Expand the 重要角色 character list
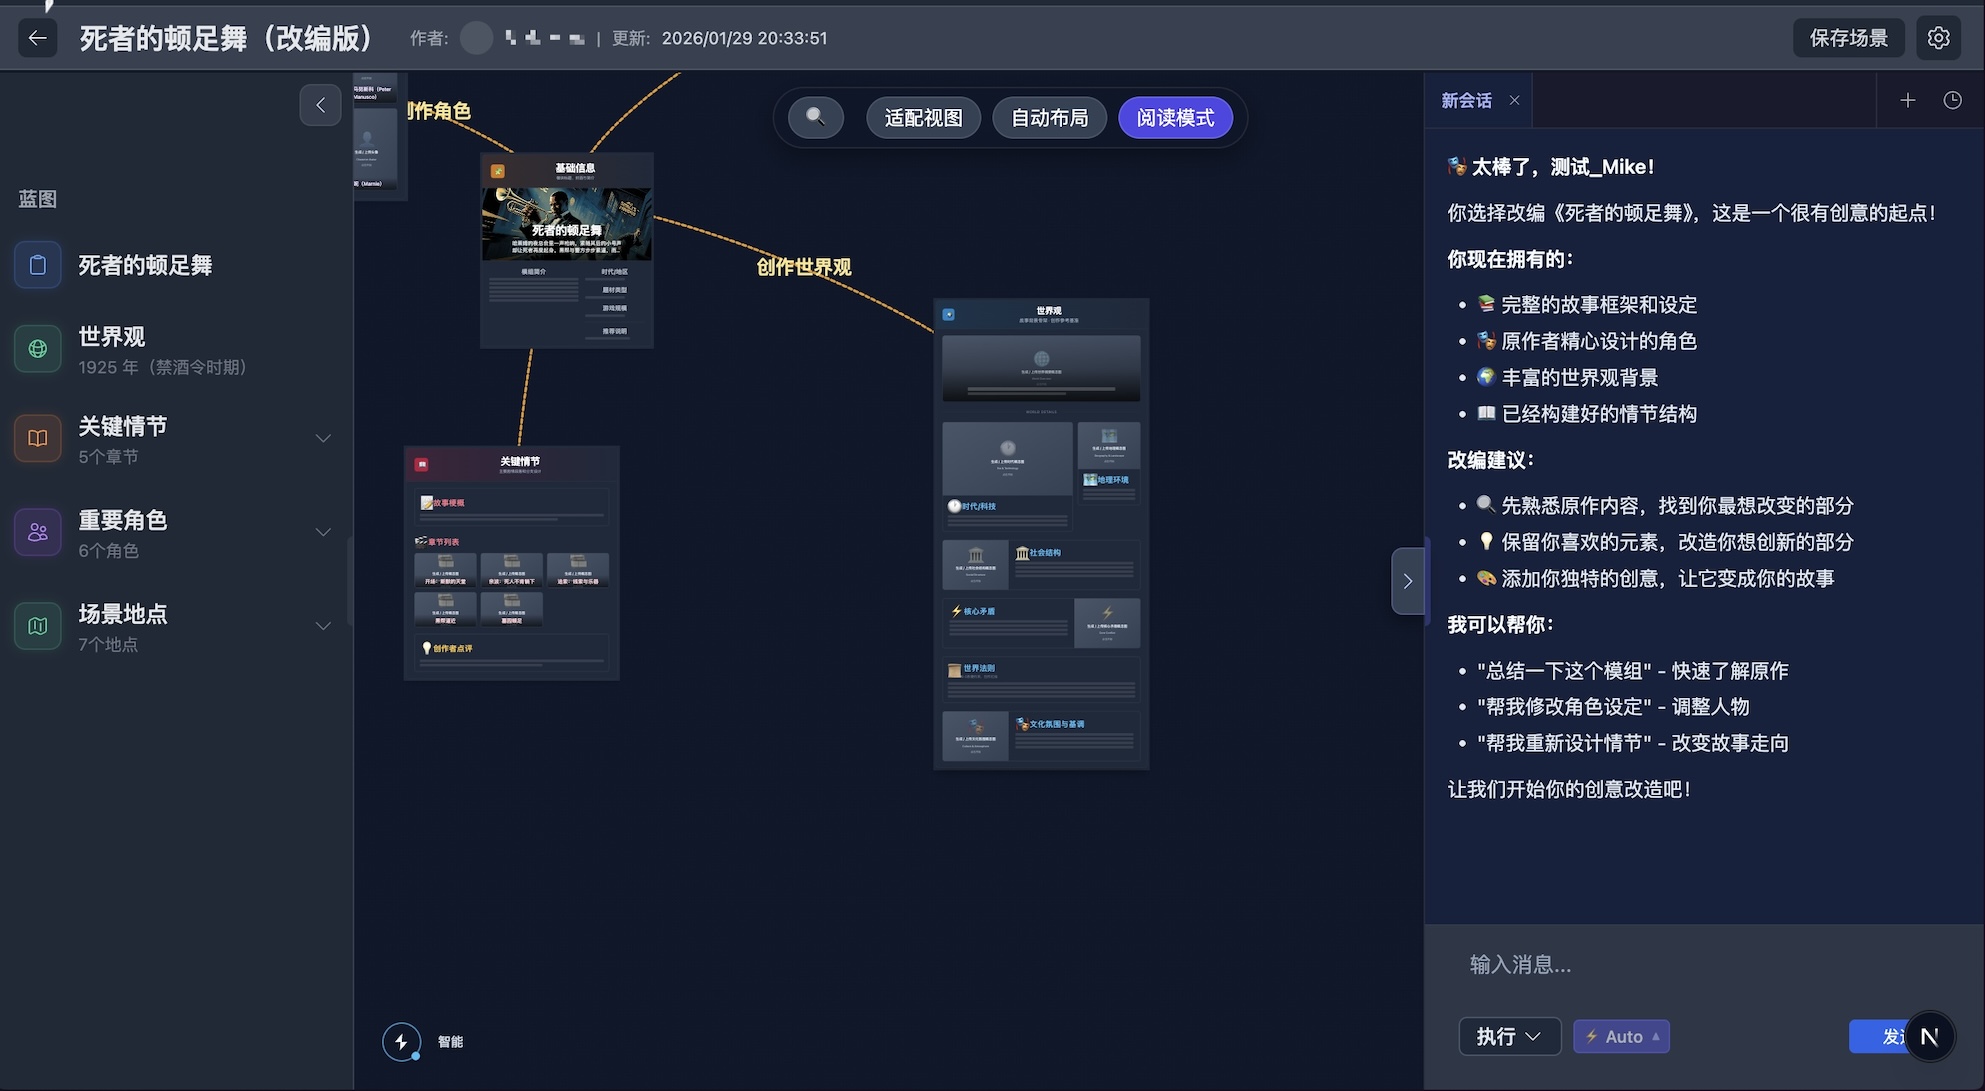 click(x=322, y=532)
